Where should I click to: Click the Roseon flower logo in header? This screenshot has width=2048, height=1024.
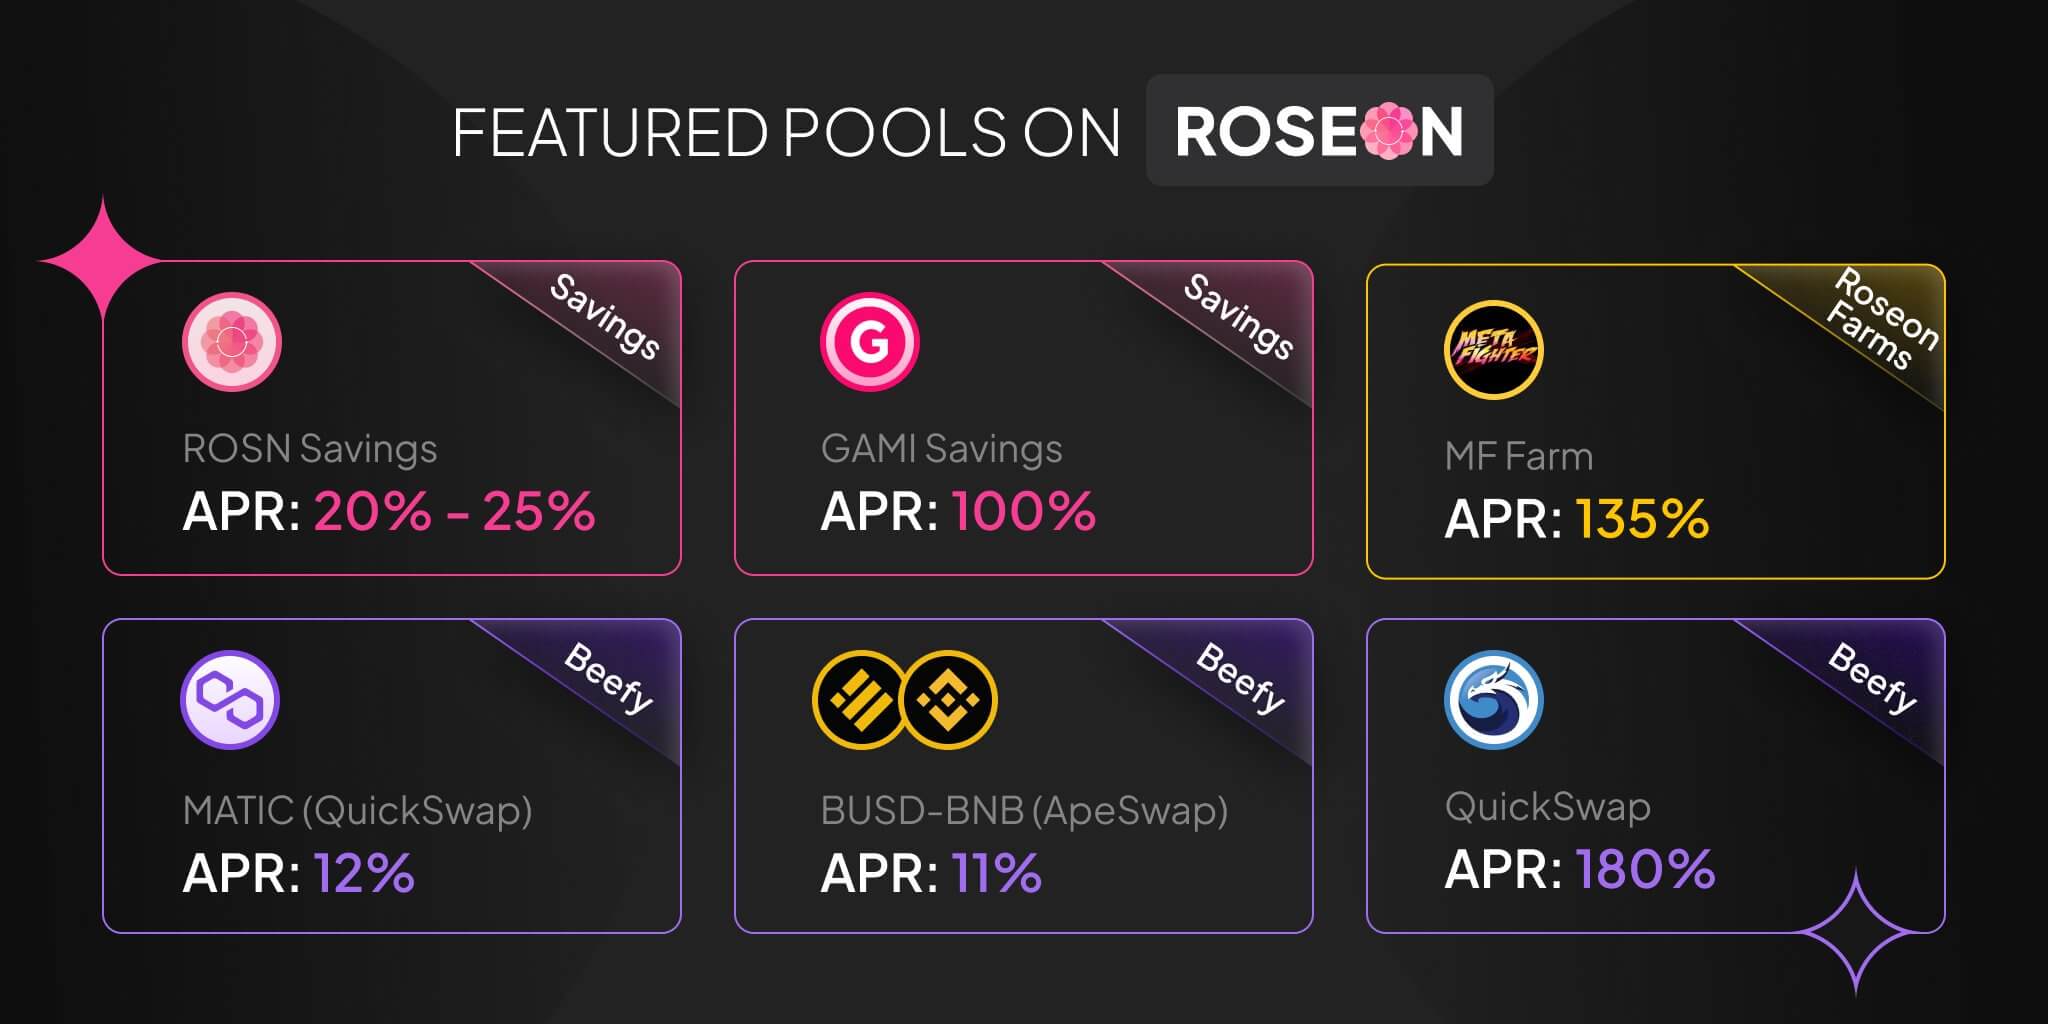pyautogui.click(x=1390, y=131)
